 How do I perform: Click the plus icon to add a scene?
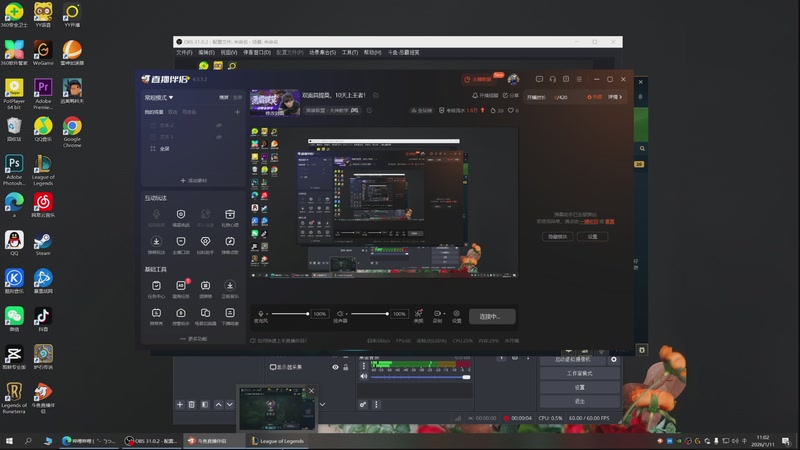coord(237,112)
